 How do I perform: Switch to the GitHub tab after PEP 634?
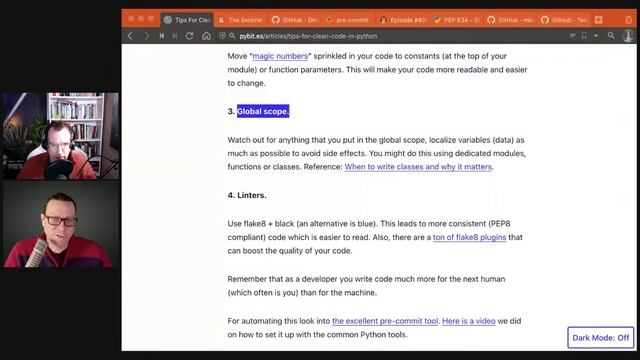[510, 20]
